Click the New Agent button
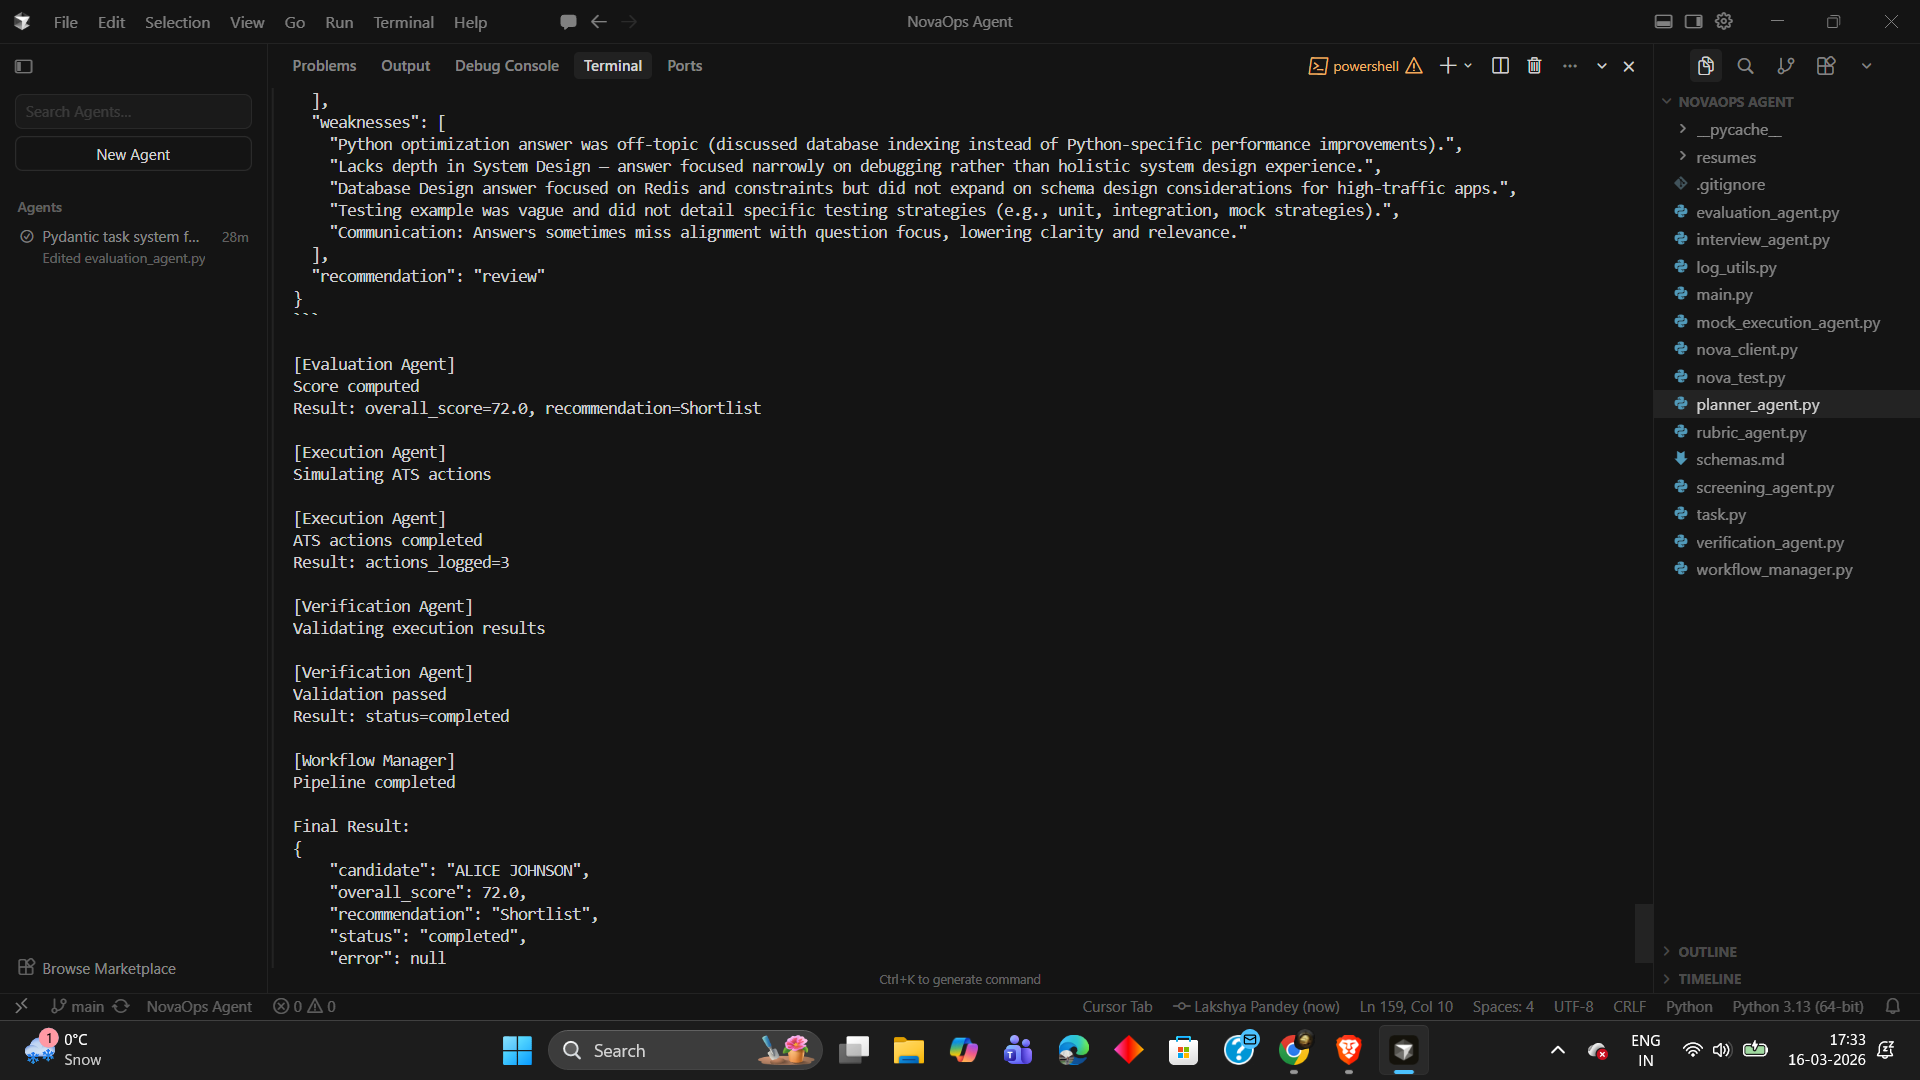The width and height of the screenshot is (1920, 1080). point(133,154)
